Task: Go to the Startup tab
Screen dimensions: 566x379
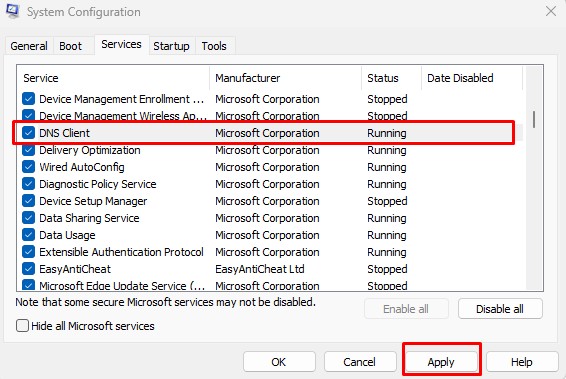Action: tap(171, 46)
